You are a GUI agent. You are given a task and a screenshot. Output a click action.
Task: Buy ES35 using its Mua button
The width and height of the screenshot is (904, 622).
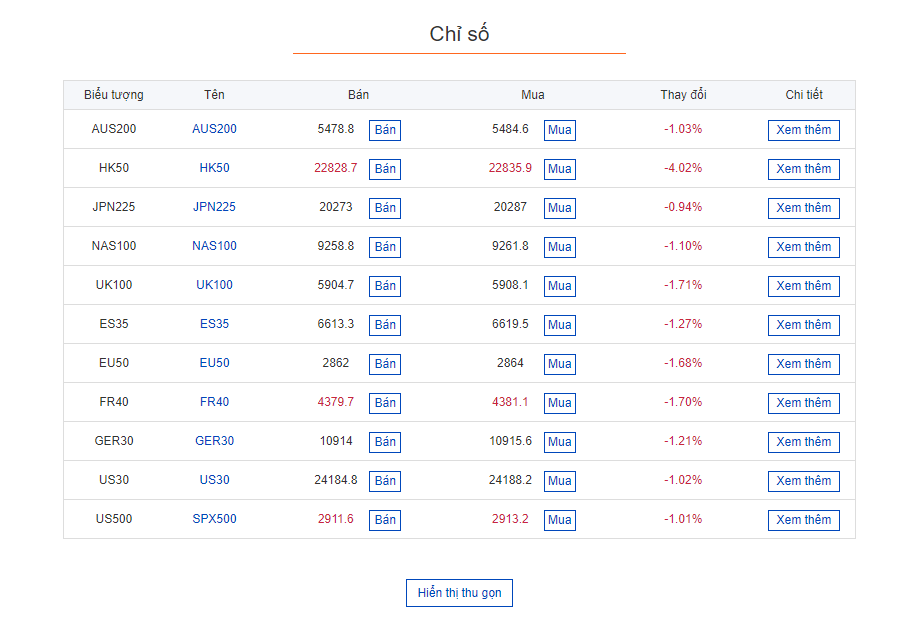[x=560, y=325]
